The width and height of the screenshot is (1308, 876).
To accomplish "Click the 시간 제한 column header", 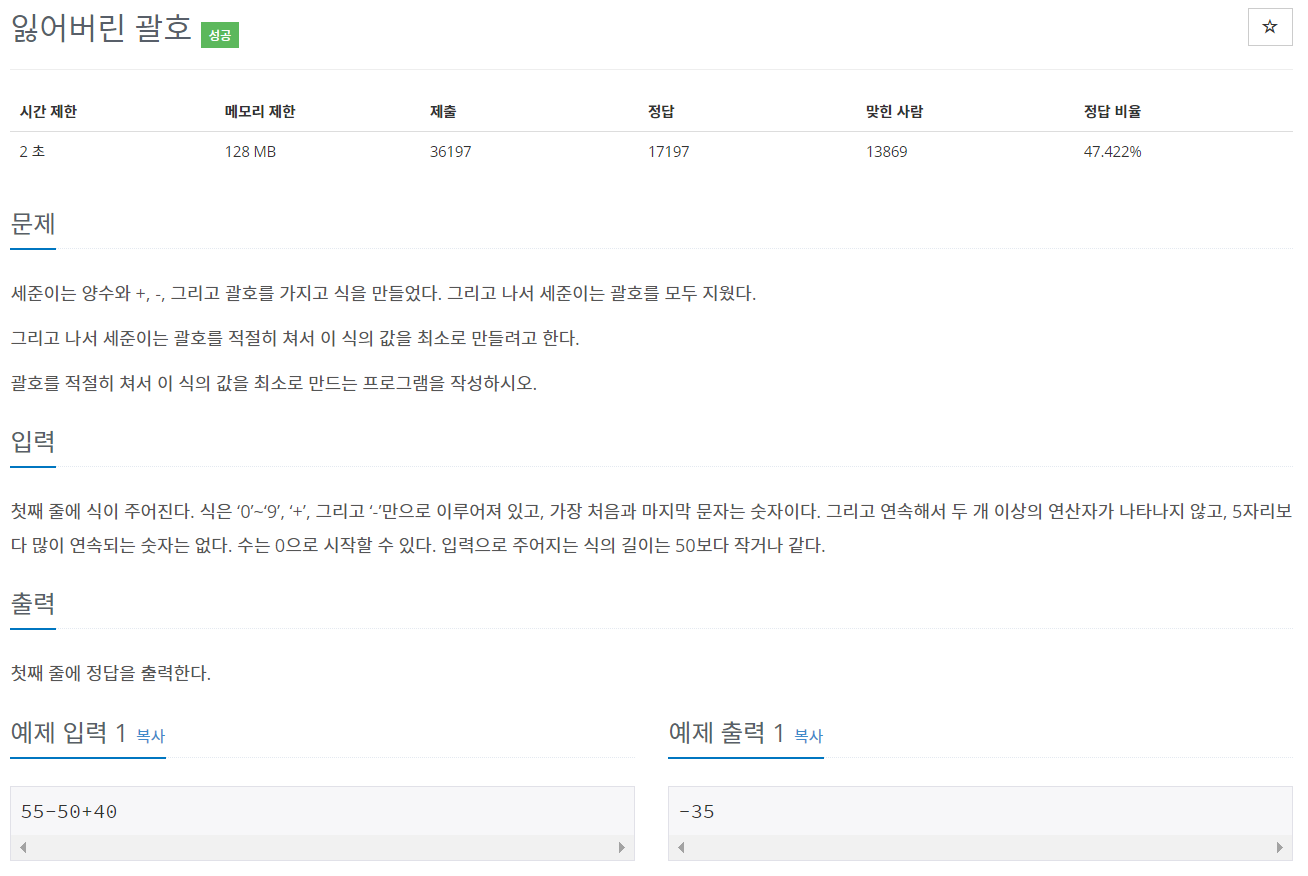I will pos(48,111).
